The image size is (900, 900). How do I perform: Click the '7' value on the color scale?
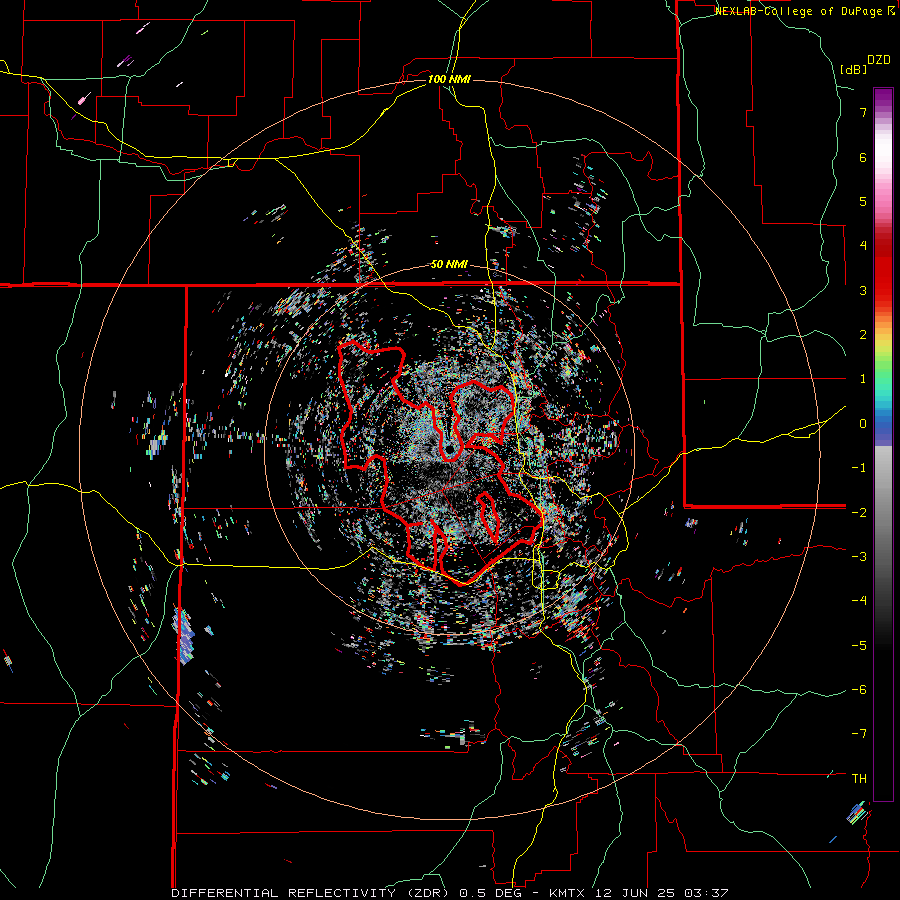point(863,112)
